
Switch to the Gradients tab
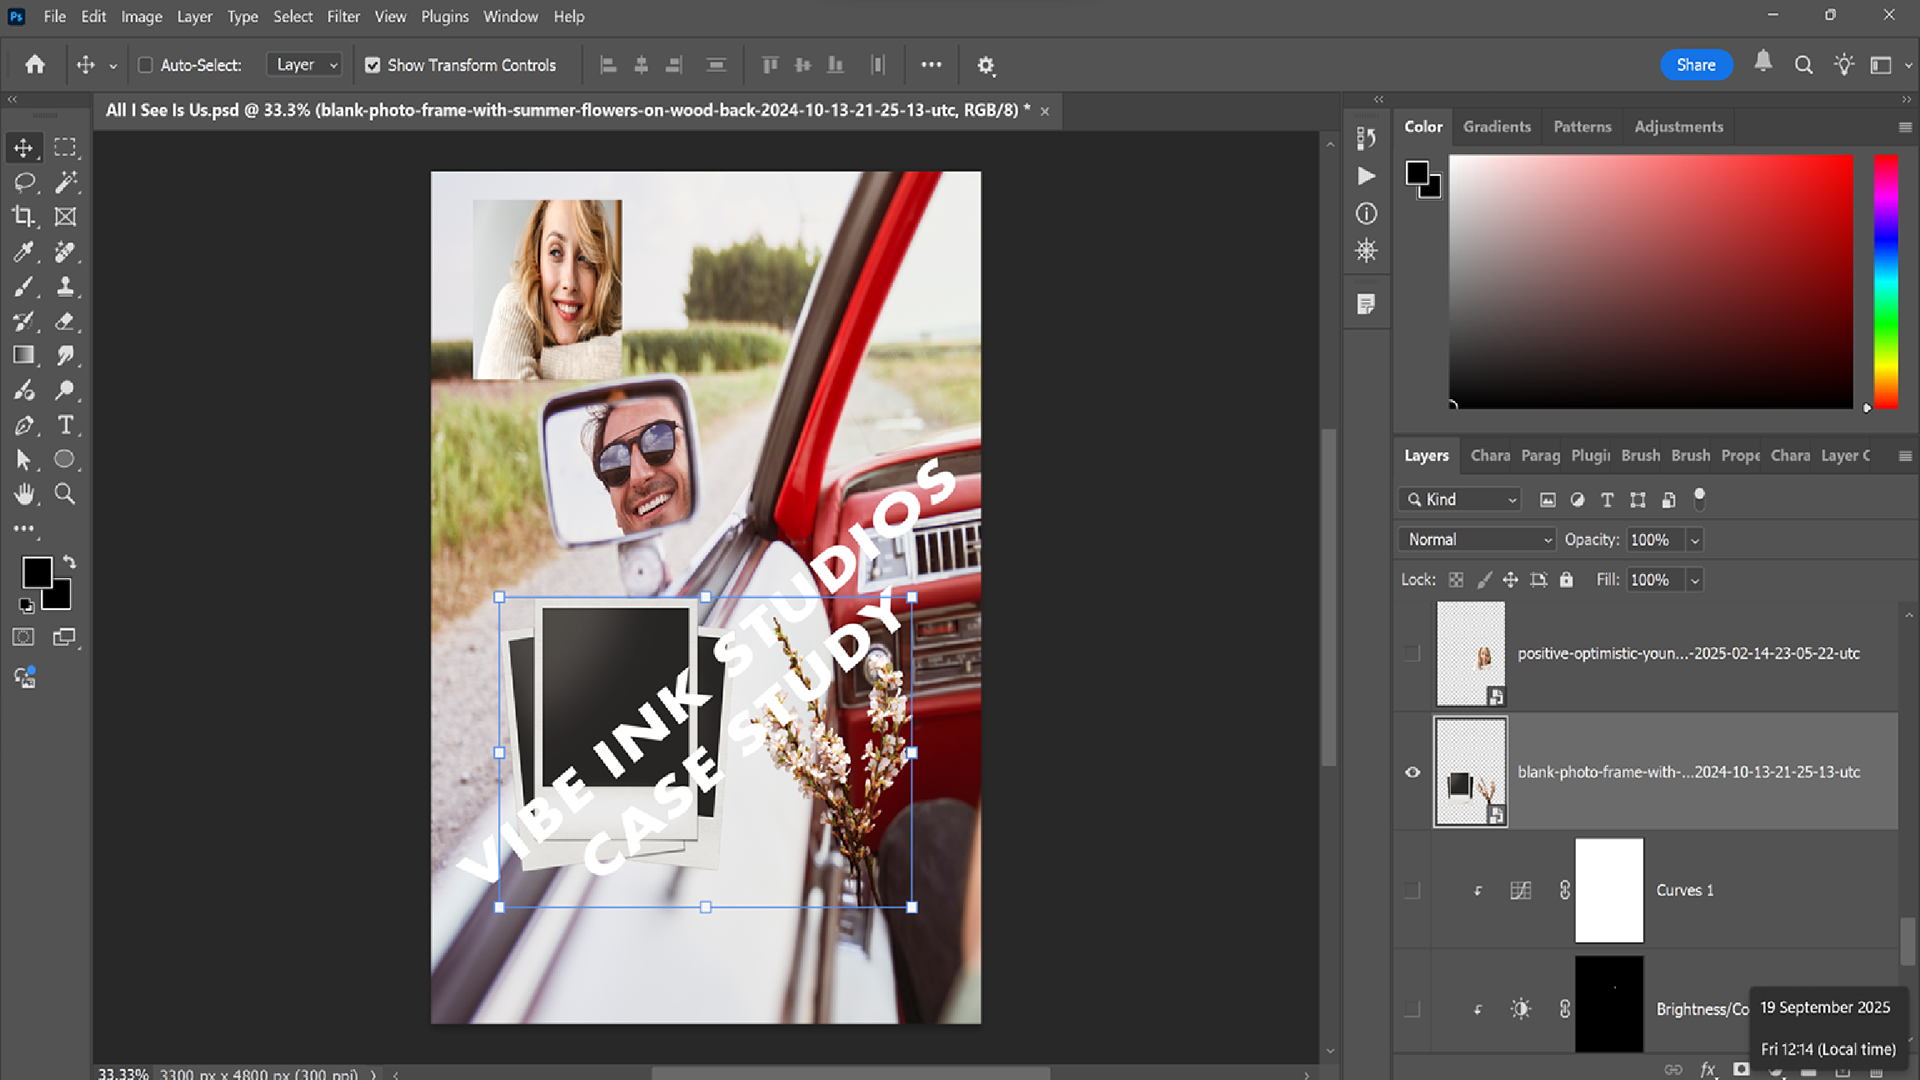pyautogui.click(x=1496, y=127)
